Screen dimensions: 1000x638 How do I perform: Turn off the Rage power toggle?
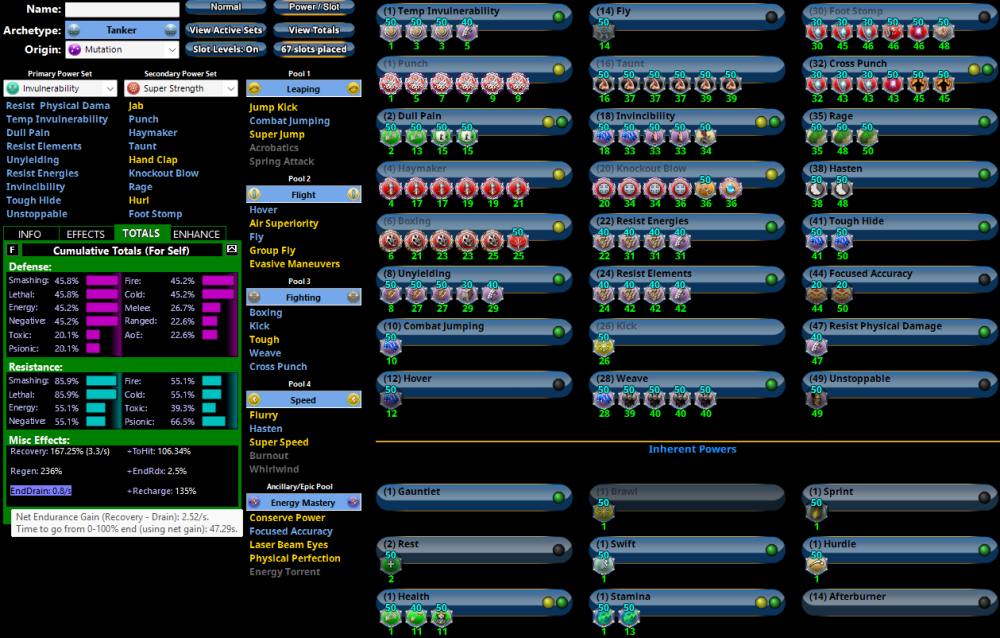pyautogui.click(x=982, y=122)
